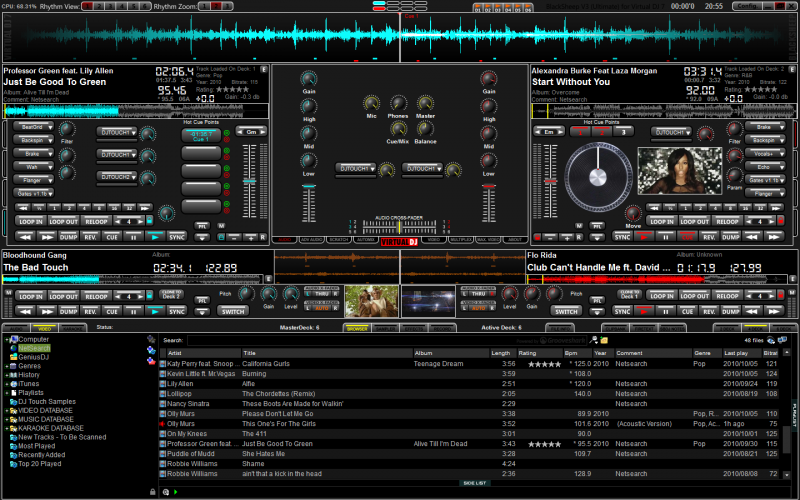The image size is (800, 500).
Task: Click the Master volume knob
Action: [425, 104]
